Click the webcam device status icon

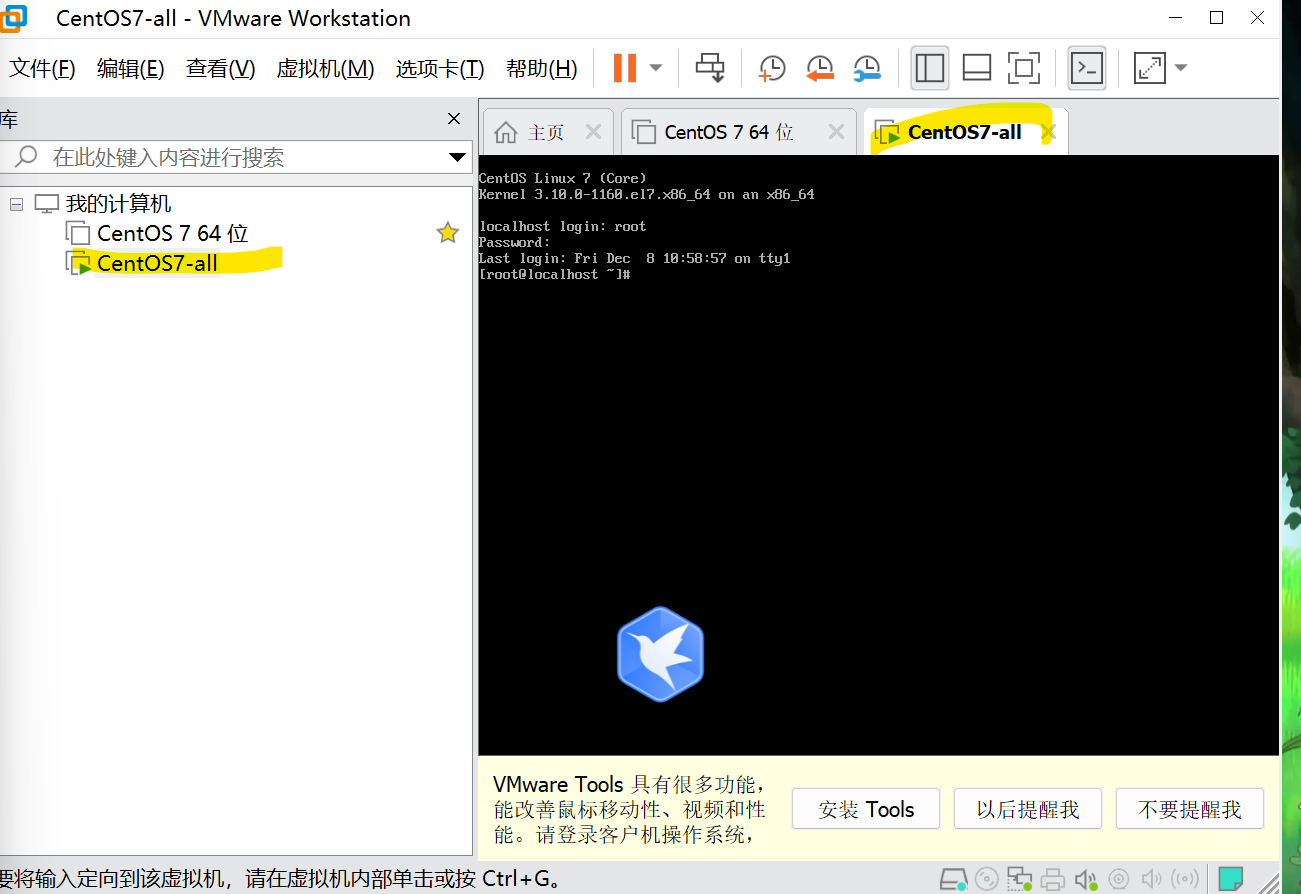tap(1119, 879)
